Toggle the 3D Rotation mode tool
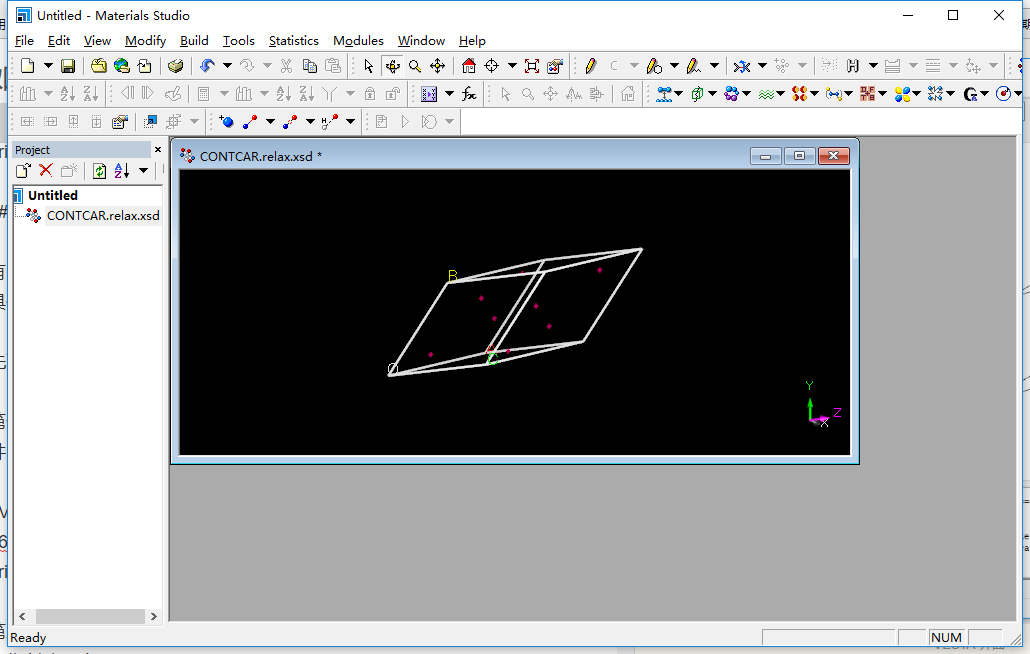The image size is (1030, 654). coord(392,66)
